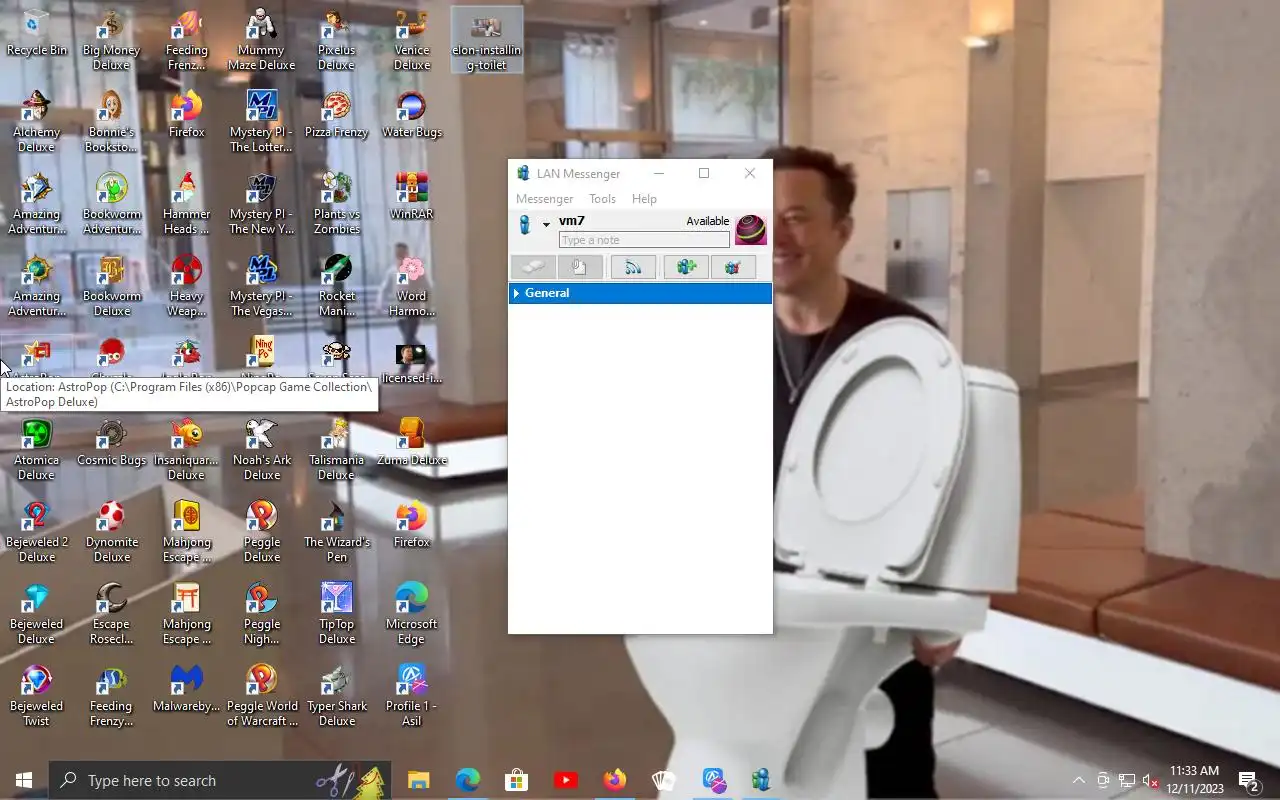The image size is (1280, 800).
Task: Select the Microsoft Edge desktop shortcut
Action: pyautogui.click(x=411, y=614)
